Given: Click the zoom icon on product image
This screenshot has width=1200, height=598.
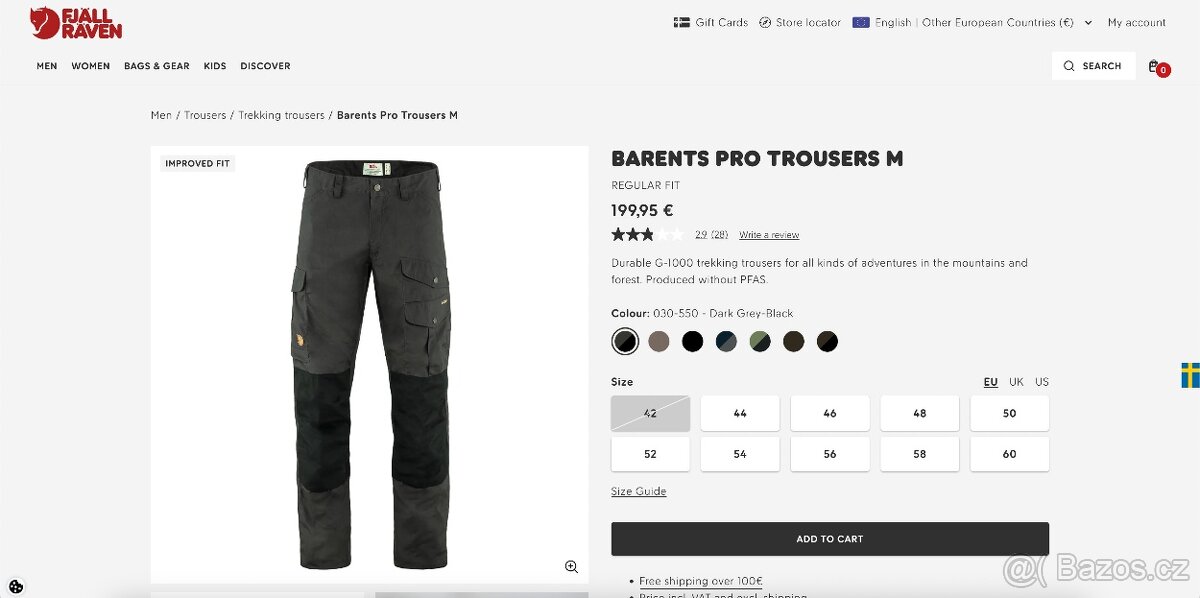Looking at the screenshot, I should pos(571,566).
